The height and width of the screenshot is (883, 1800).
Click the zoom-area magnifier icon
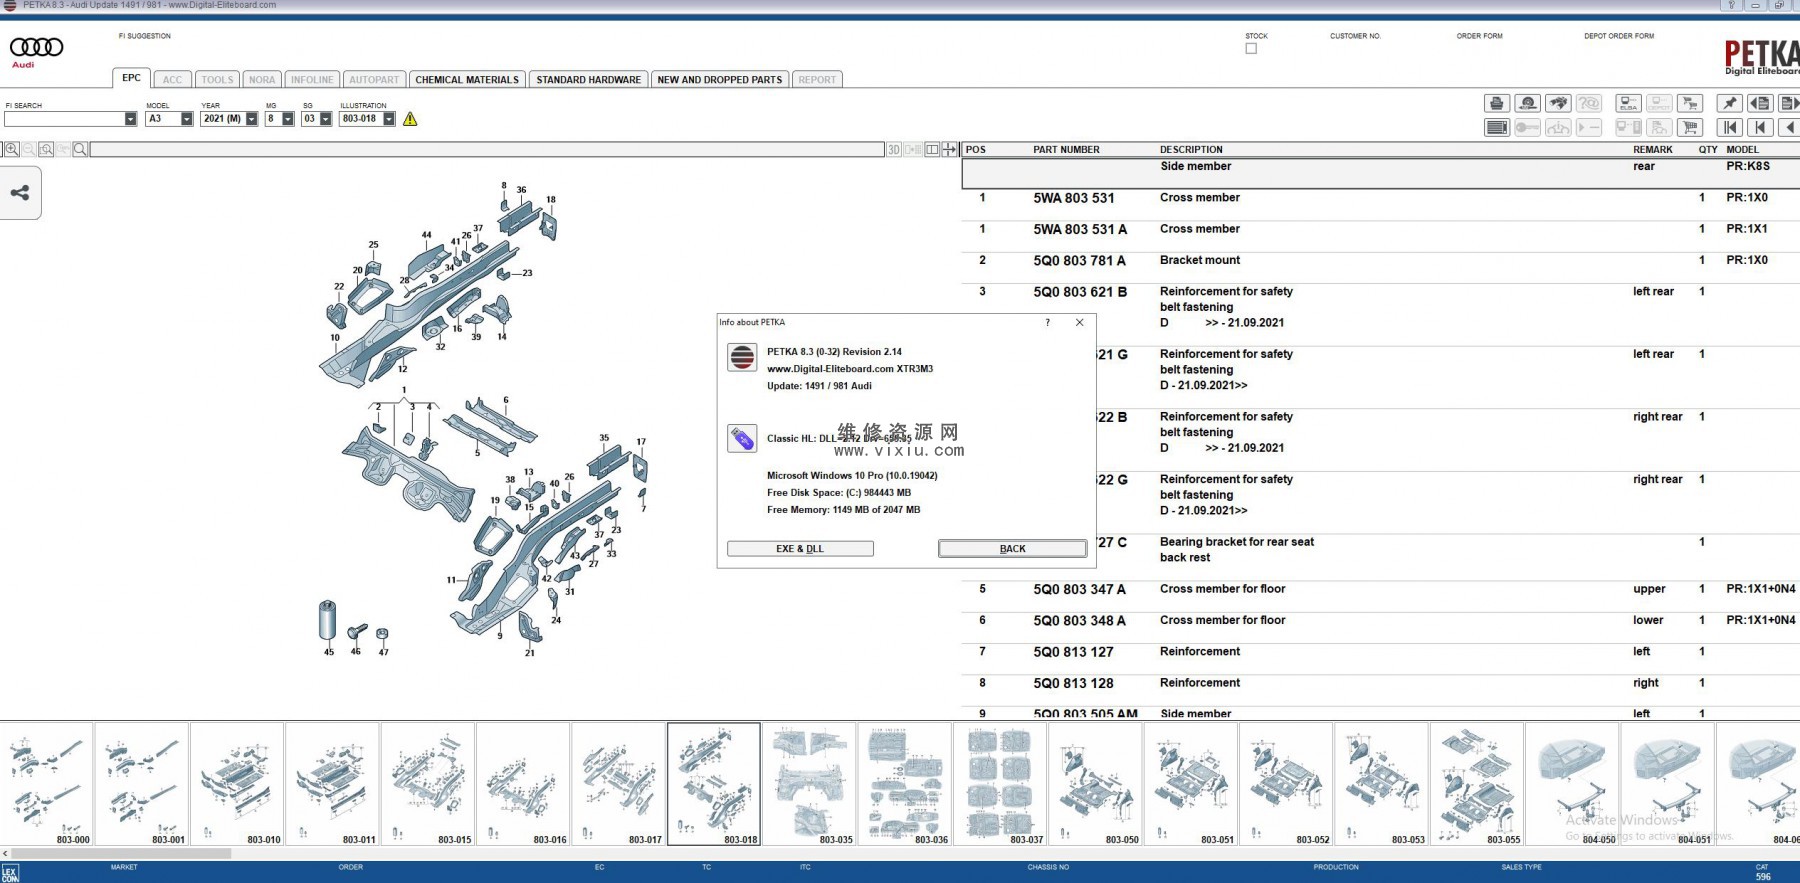46,149
